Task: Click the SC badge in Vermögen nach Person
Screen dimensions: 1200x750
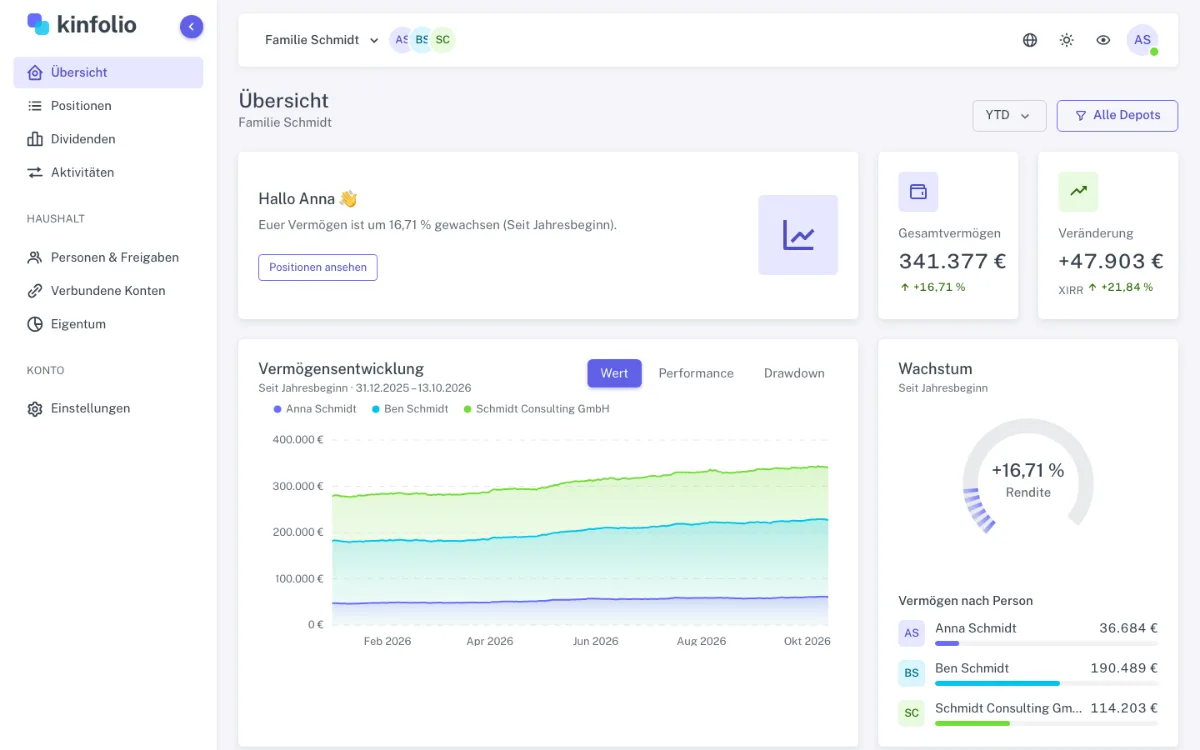Action: click(911, 713)
